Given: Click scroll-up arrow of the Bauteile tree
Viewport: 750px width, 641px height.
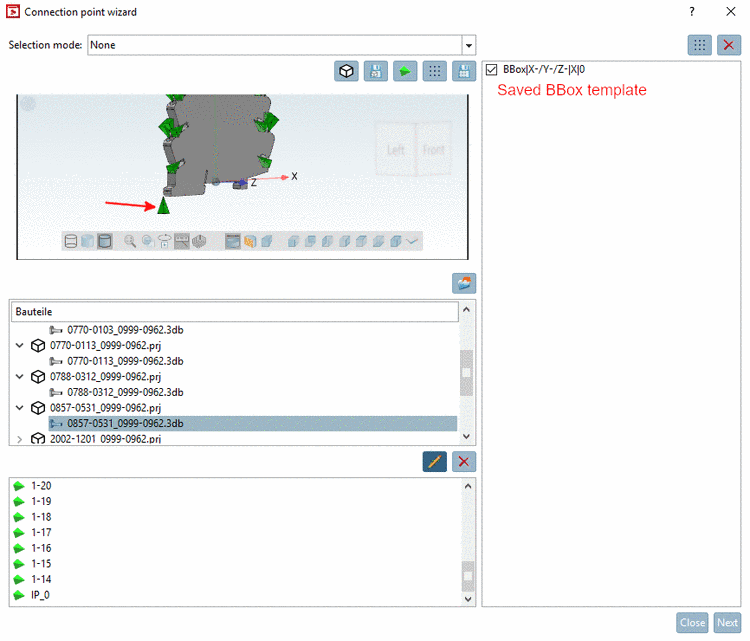Looking at the screenshot, I should tap(466, 310).
